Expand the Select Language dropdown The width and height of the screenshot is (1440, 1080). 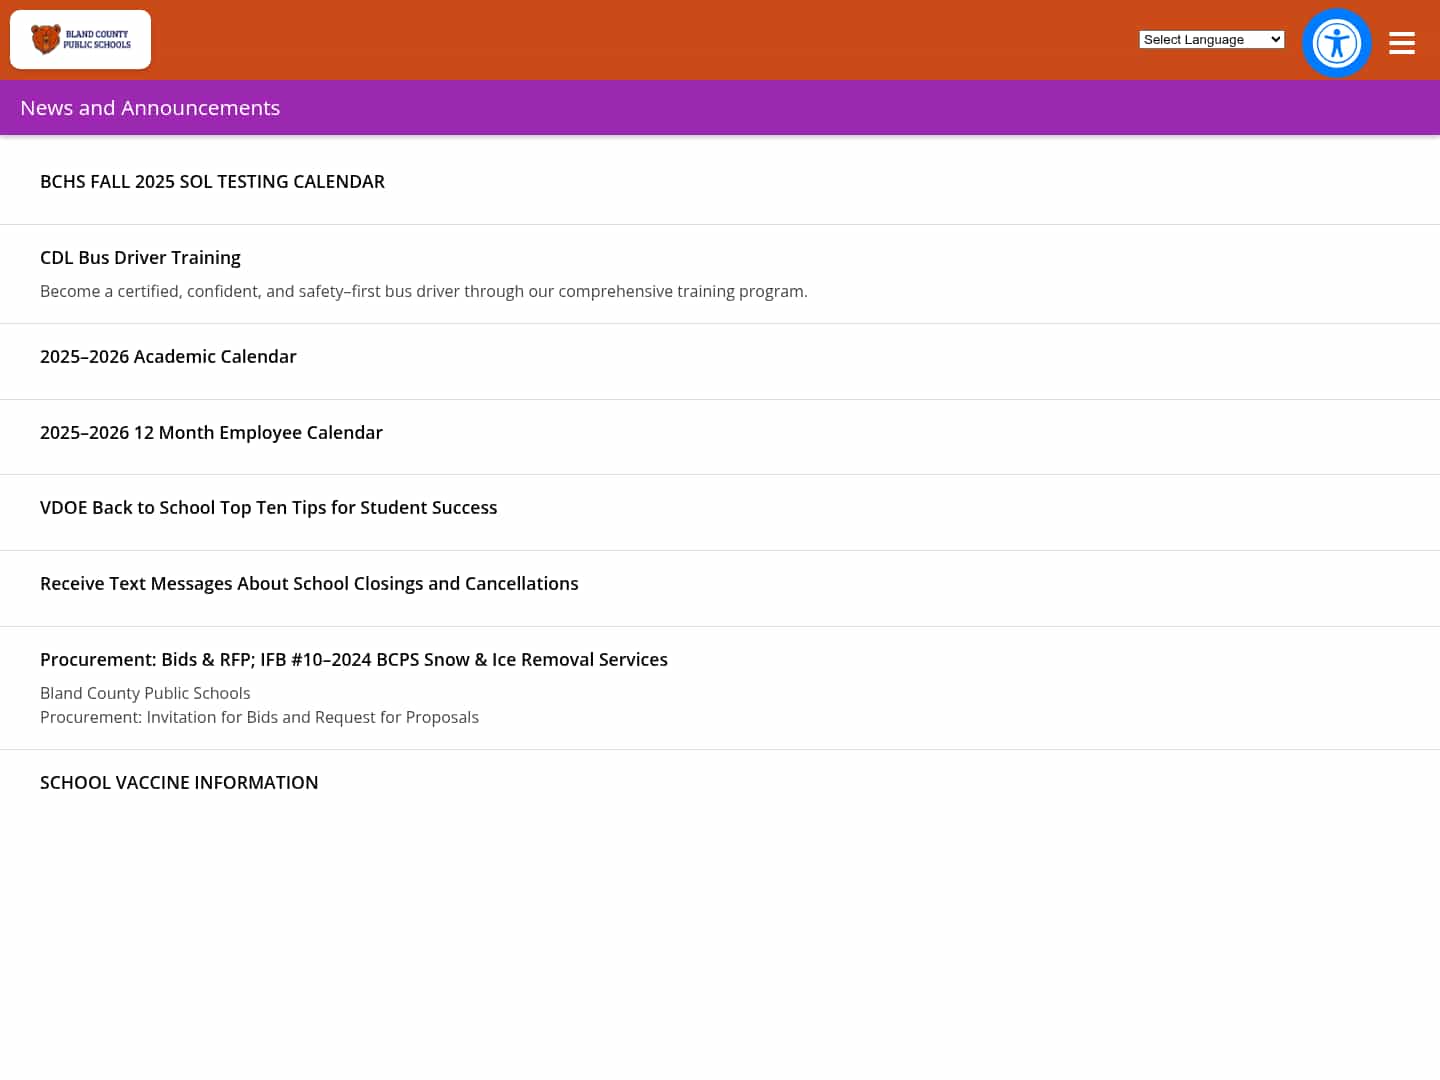[1212, 40]
